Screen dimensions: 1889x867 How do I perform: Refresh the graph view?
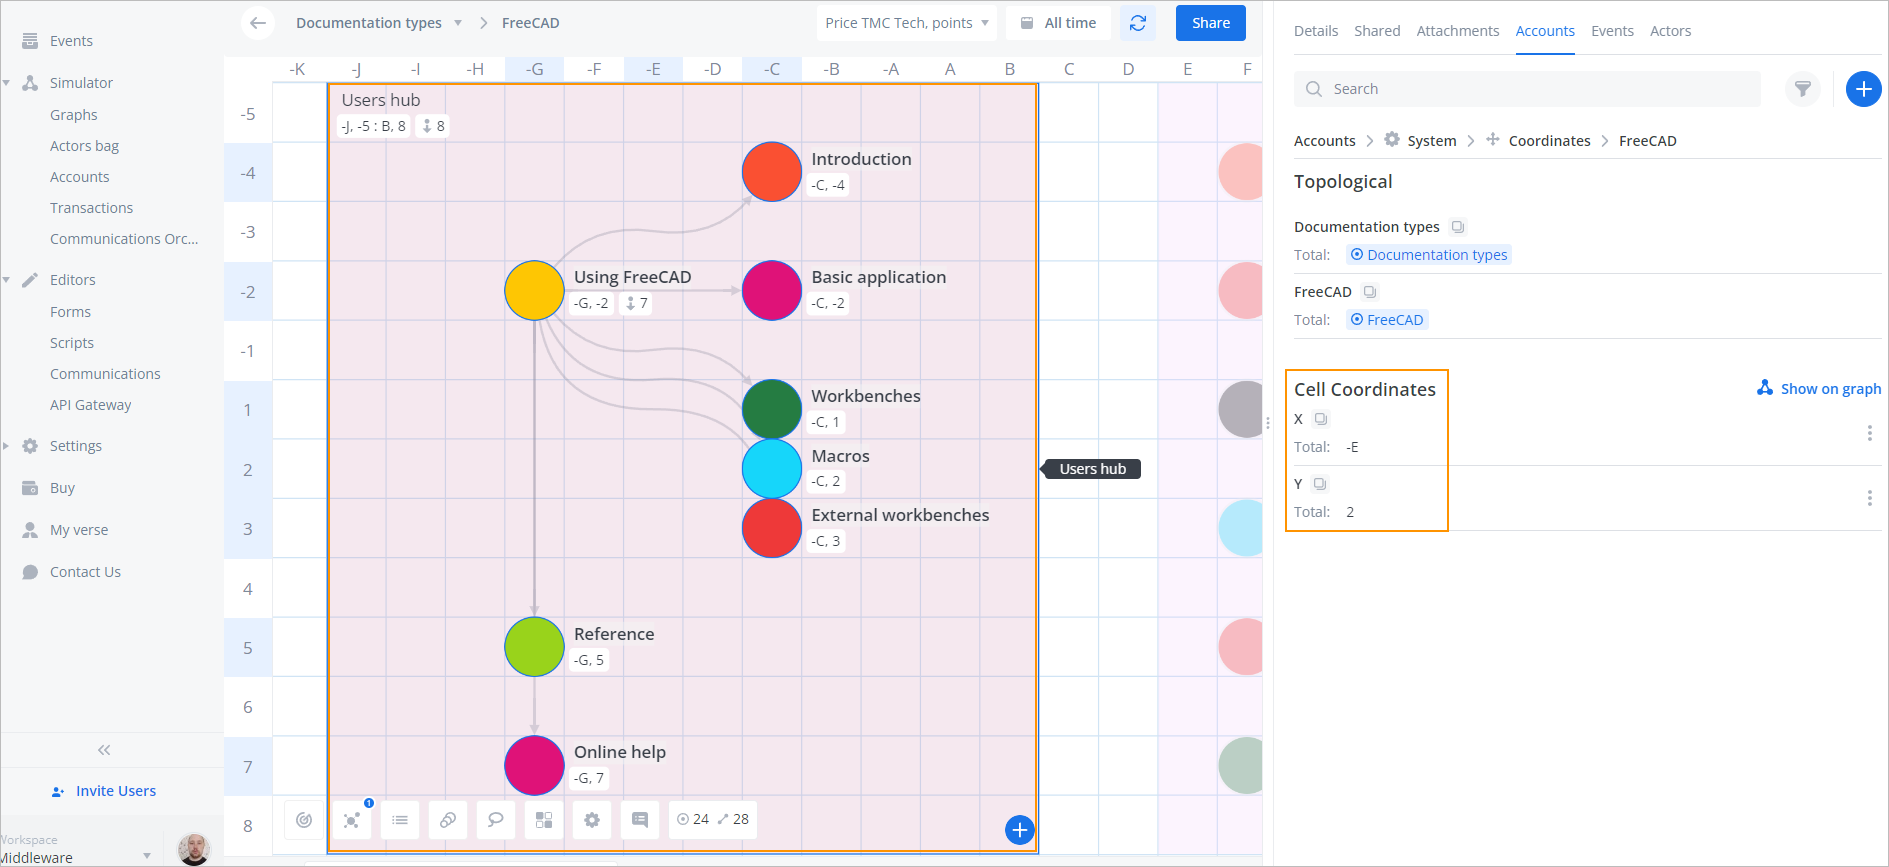click(x=1138, y=23)
